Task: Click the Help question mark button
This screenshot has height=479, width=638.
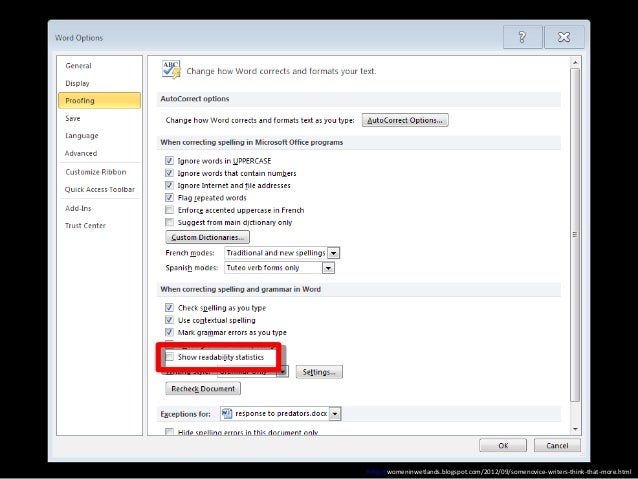Action: coord(522,37)
